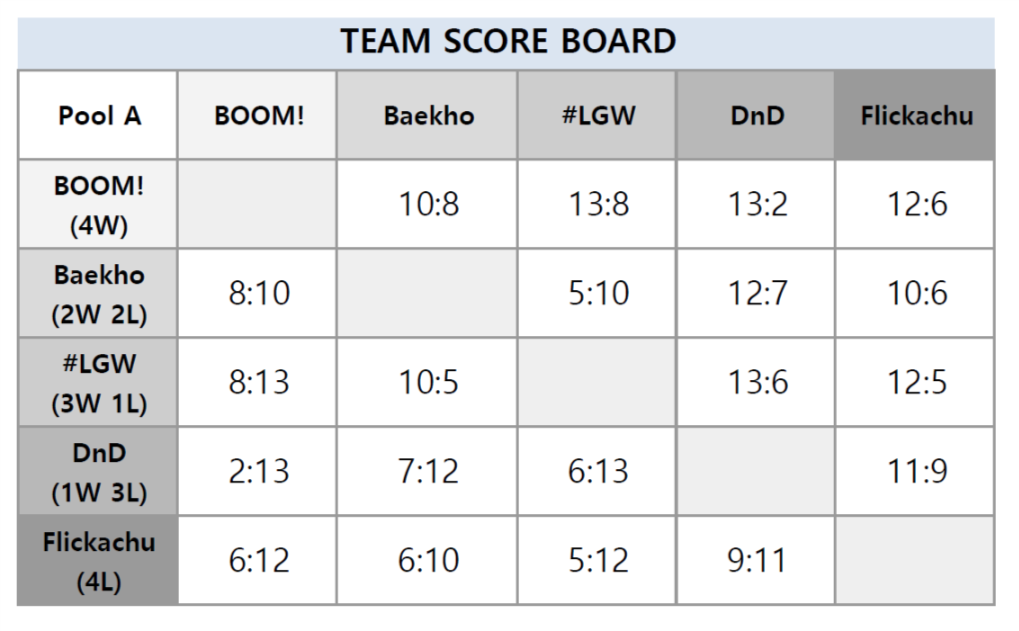
Task: Select the 2:13 score cell
Action: click(257, 471)
